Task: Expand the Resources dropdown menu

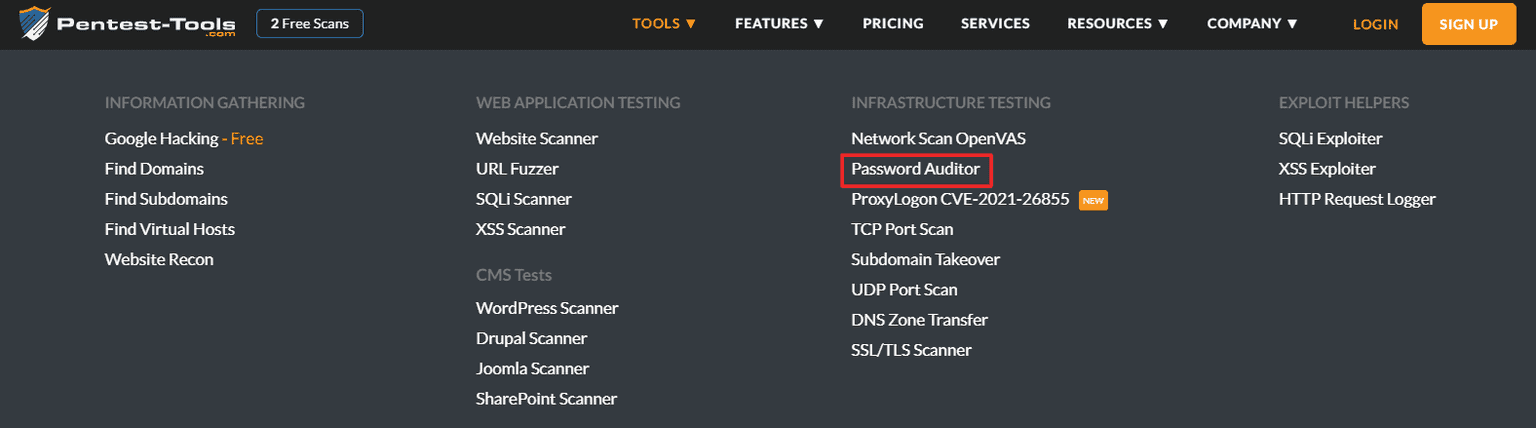Action: pyautogui.click(x=1117, y=24)
